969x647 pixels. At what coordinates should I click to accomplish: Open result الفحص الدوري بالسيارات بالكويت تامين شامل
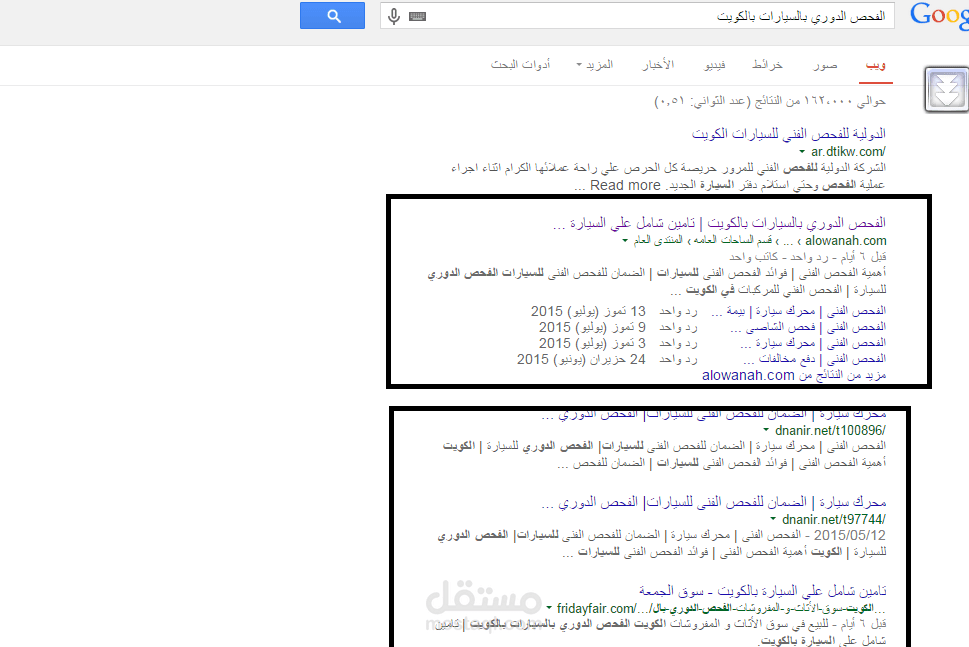(719, 222)
